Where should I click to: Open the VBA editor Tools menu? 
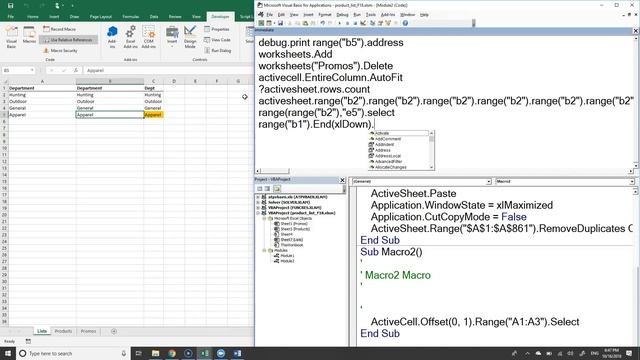371,15
